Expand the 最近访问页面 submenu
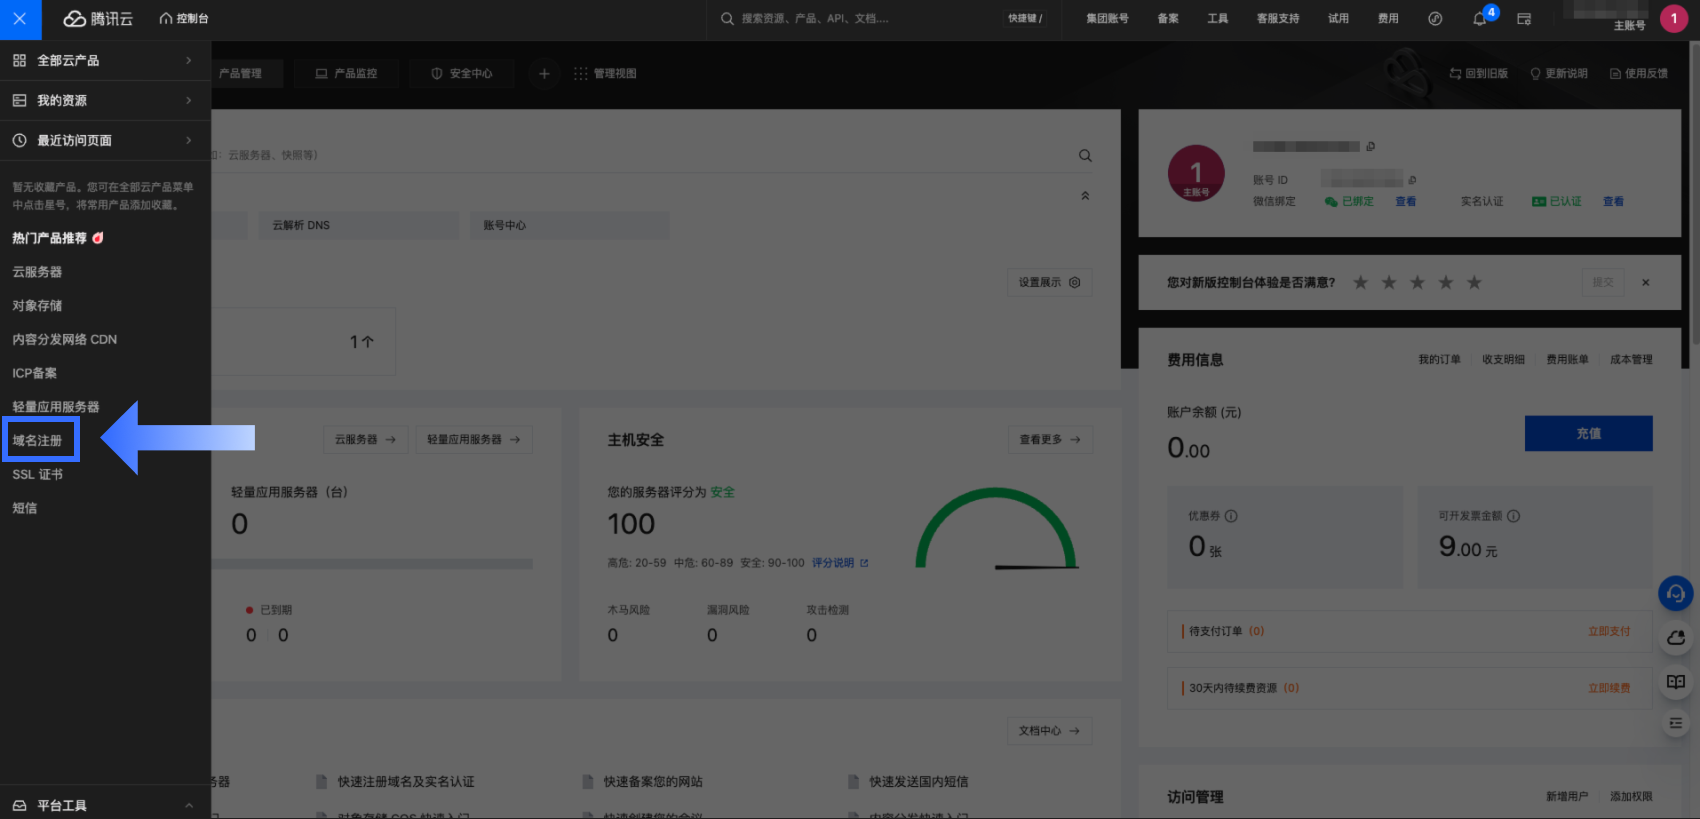 tap(105, 141)
